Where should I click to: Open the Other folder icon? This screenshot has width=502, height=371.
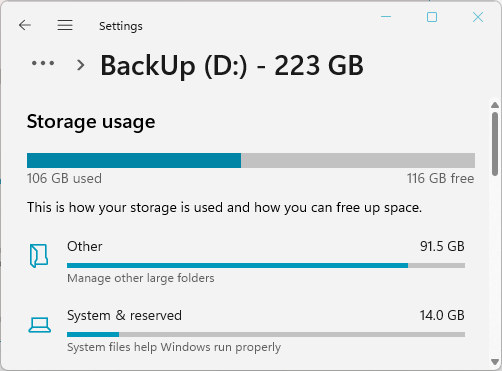39,256
